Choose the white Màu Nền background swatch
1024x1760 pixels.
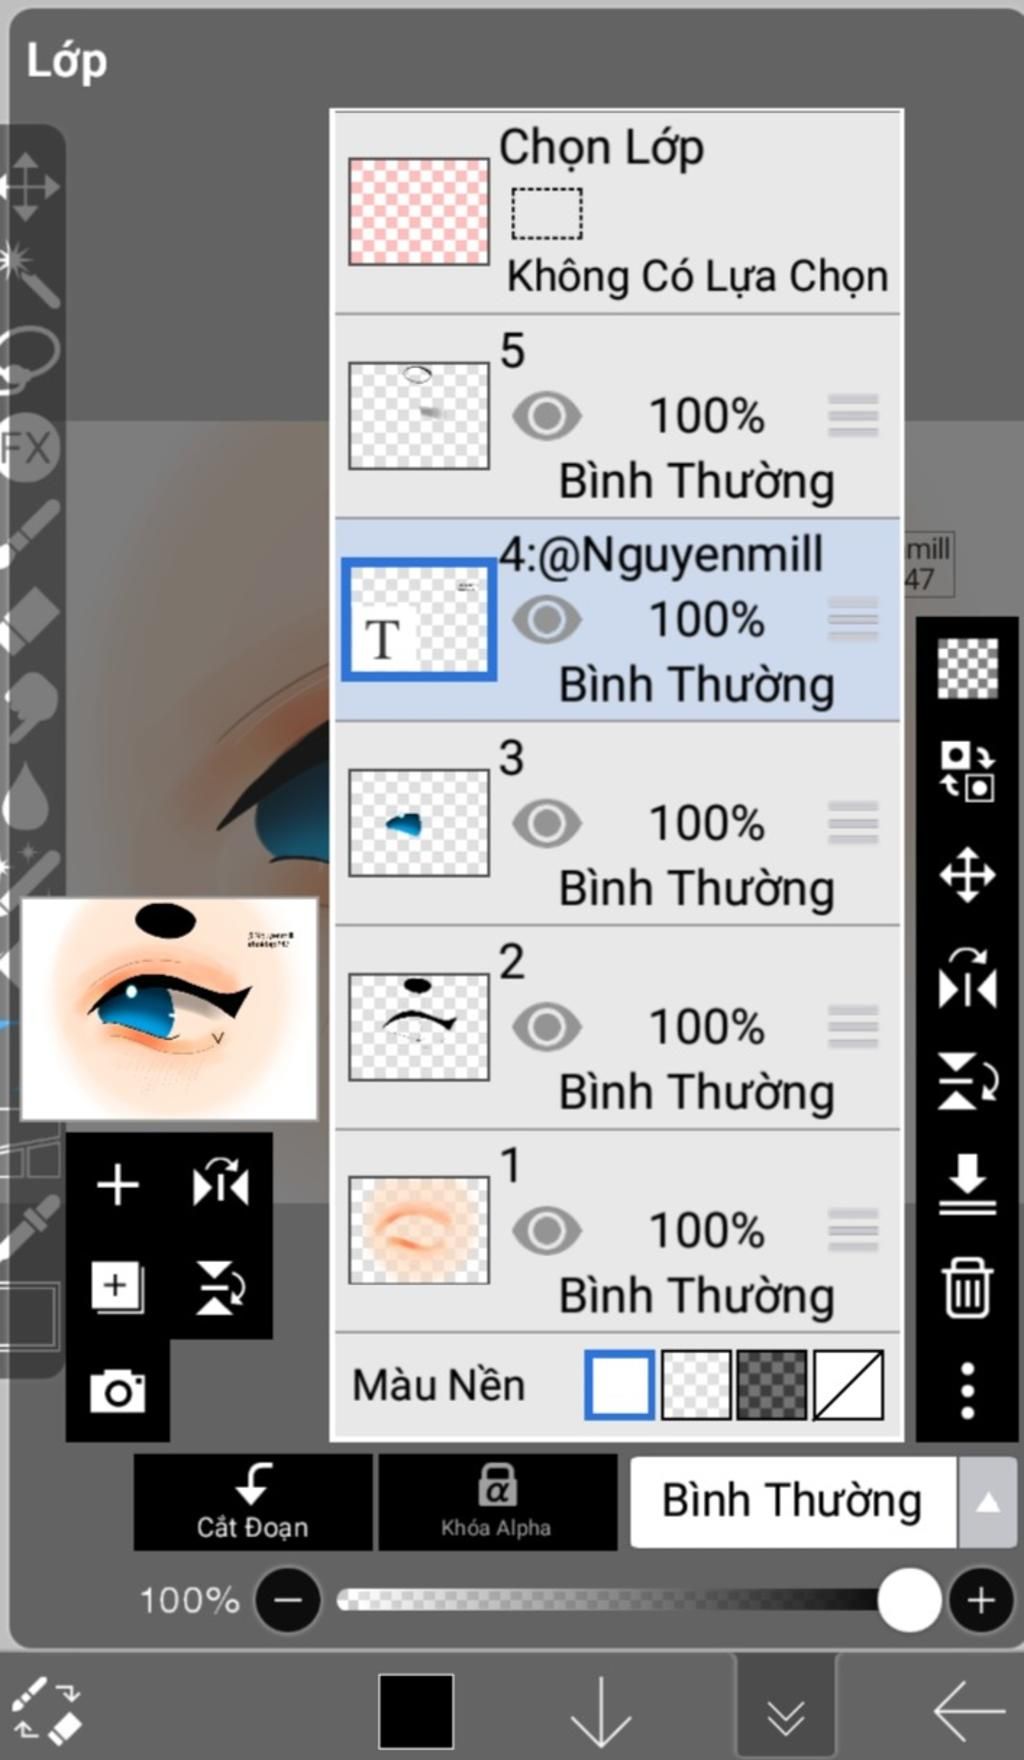click(620, 1385)
